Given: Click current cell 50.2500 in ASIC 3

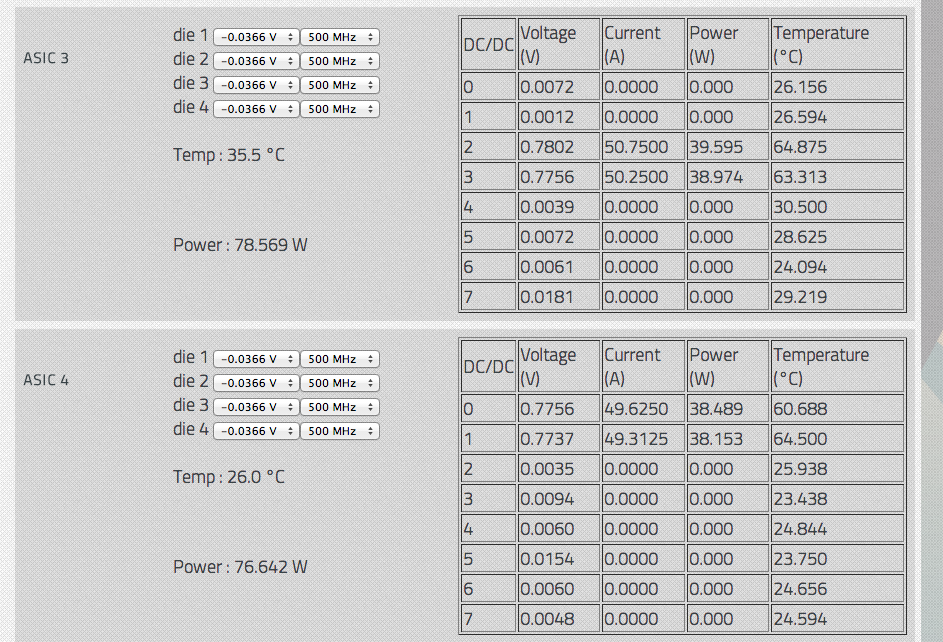Looking at the screenshot, I should (644, 177).
